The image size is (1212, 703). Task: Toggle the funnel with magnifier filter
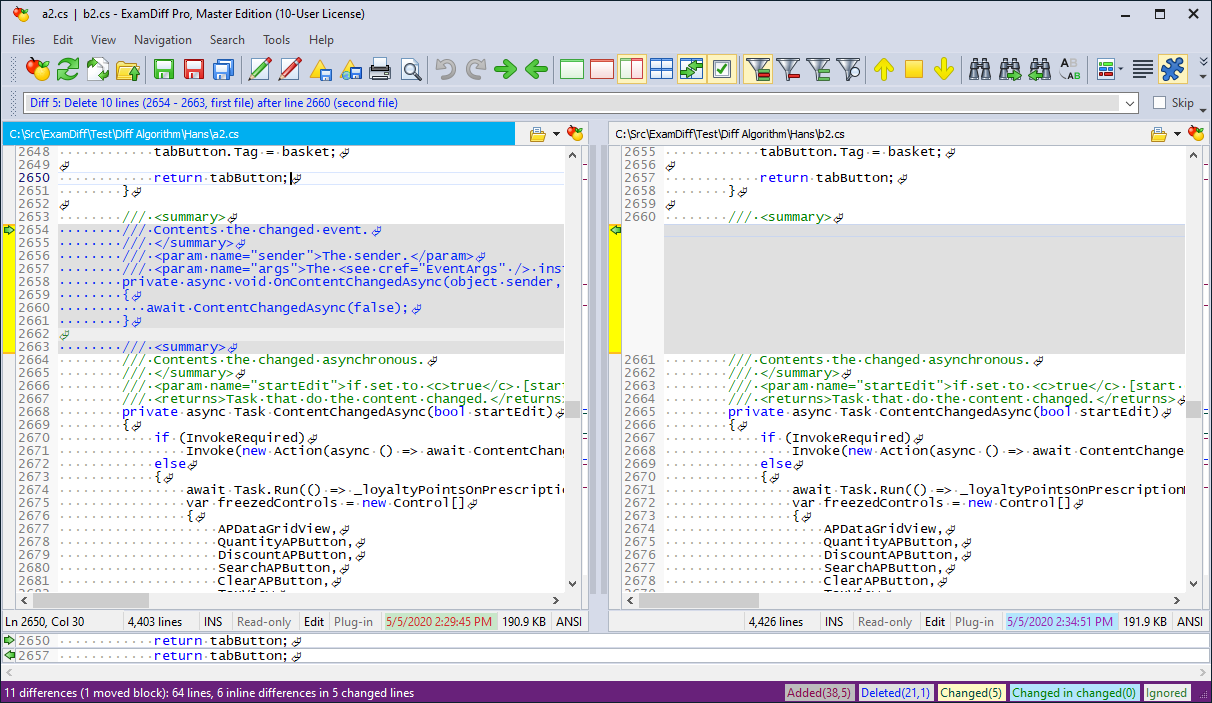coord(848,69)
